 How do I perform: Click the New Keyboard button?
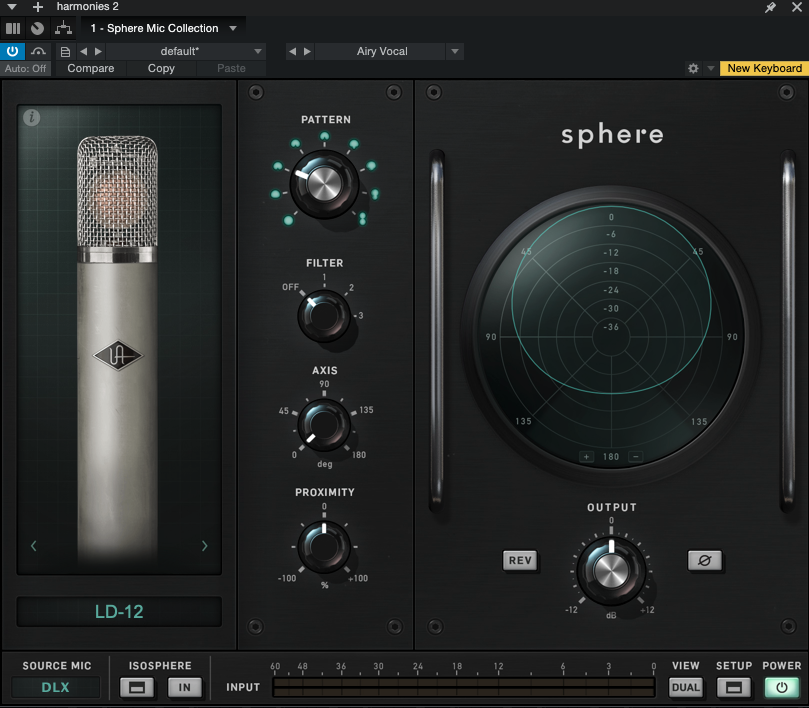point(764,68)
